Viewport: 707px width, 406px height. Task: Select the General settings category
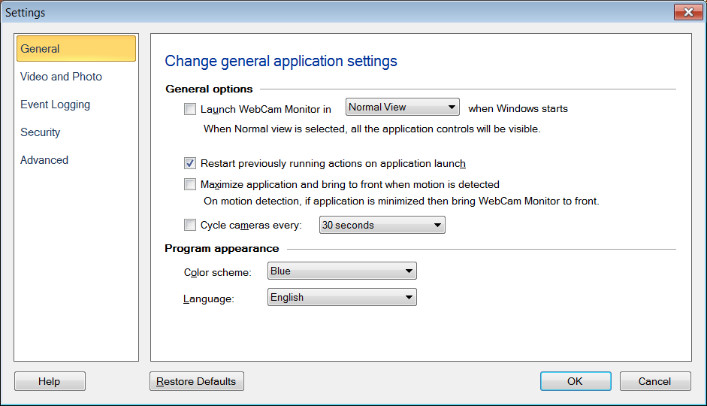(x=76, y=48)
